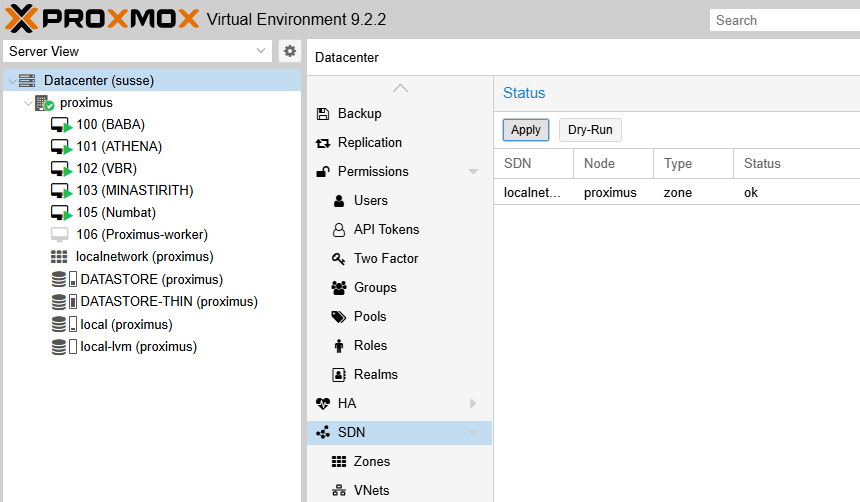Click the Zones grid icon in menu
Image resolution: width=860 pixels, height=502 pixels.
tap(339, 462)
